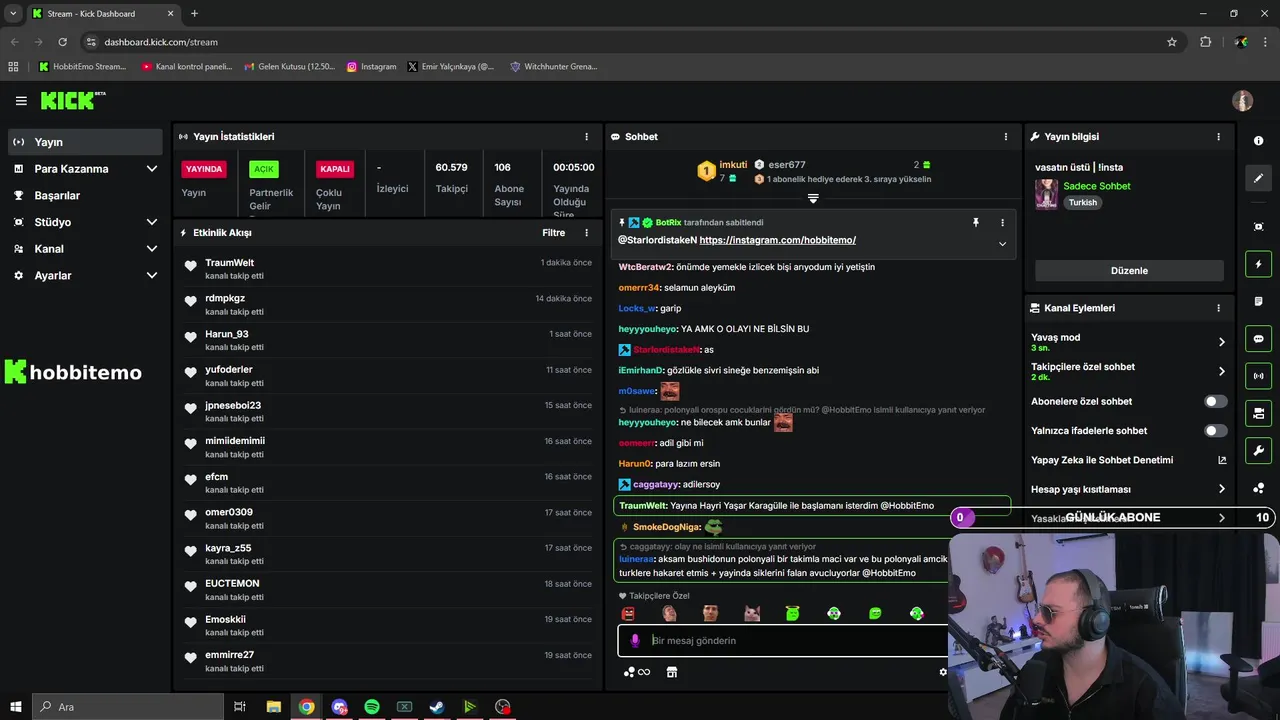Click username imkuti in top gifters

733,165
